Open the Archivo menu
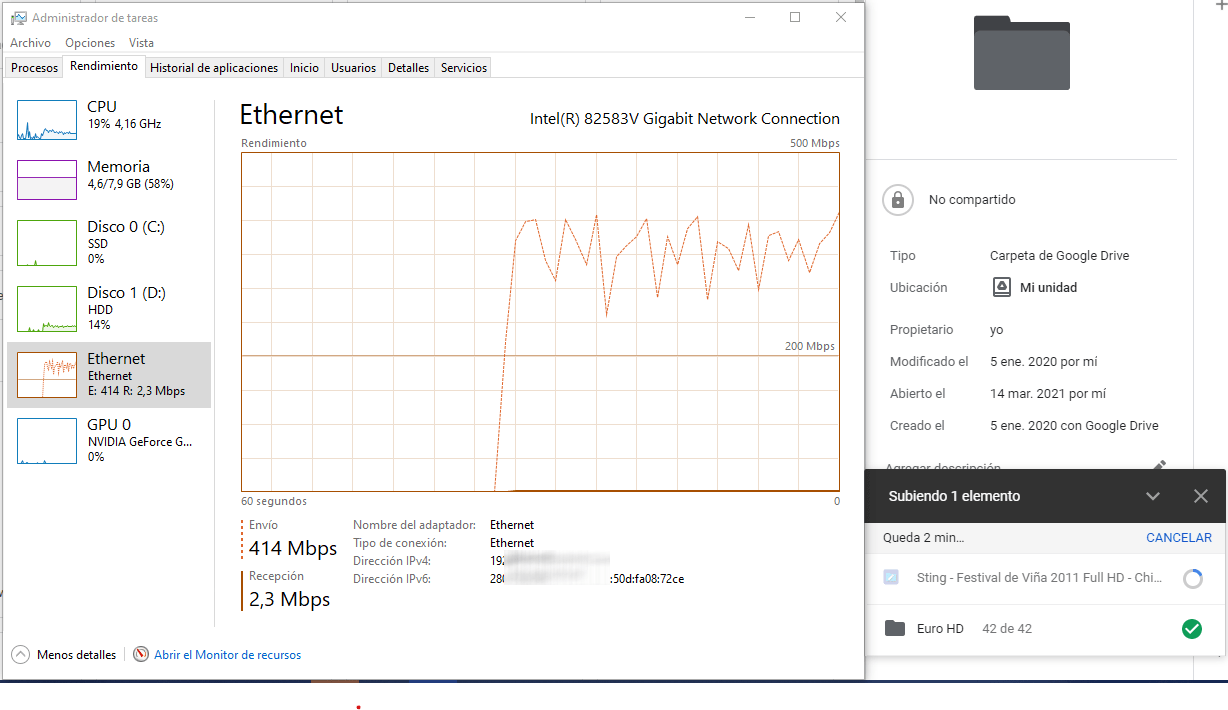 [x=30, y=43]
